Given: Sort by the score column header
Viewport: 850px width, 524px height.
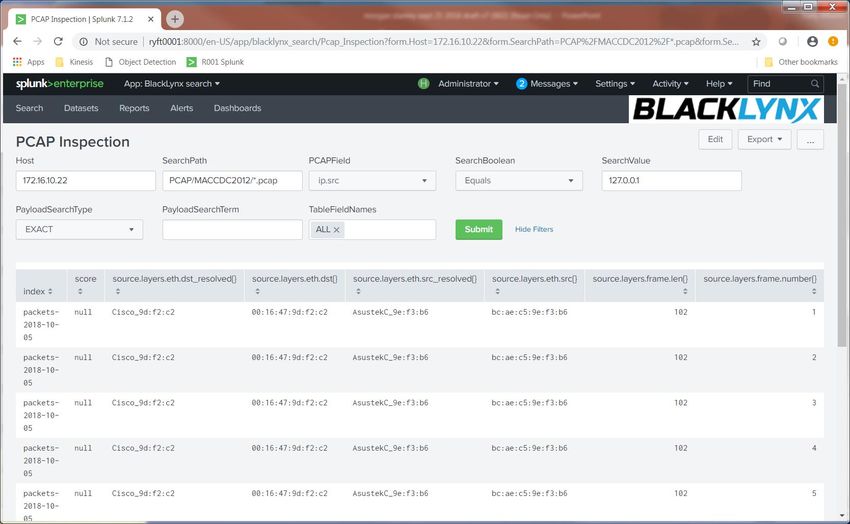Looking at the screenshot, I should click(86, 284).
